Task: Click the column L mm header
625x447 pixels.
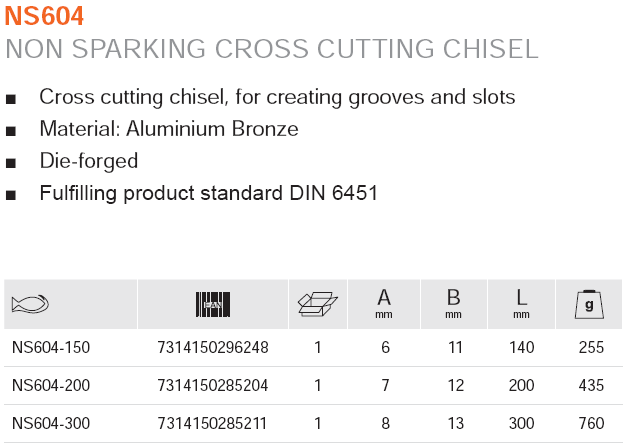Action: coord(521,302)
